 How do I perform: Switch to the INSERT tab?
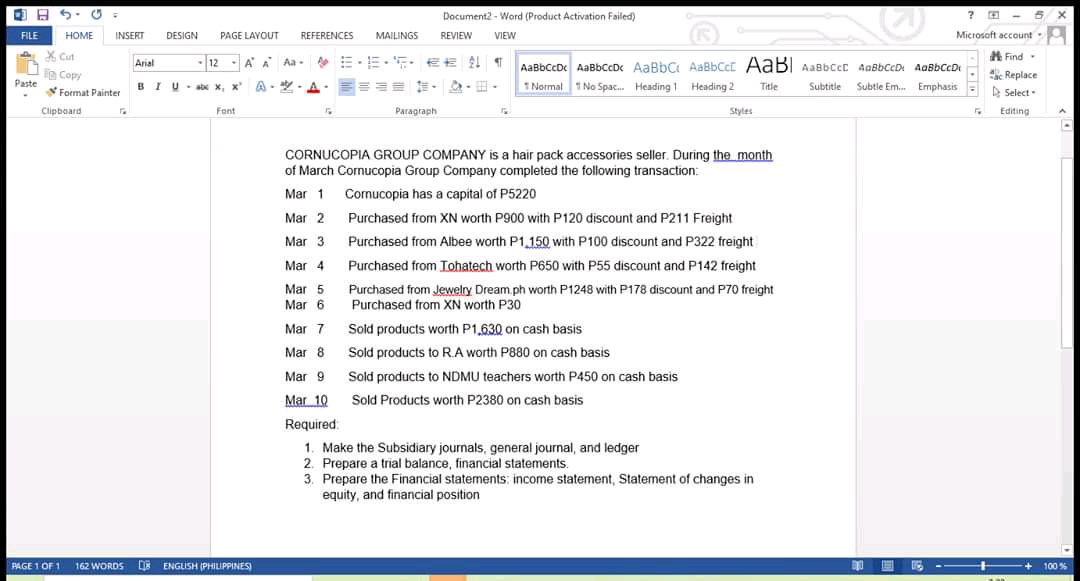(x=129, y=36)
